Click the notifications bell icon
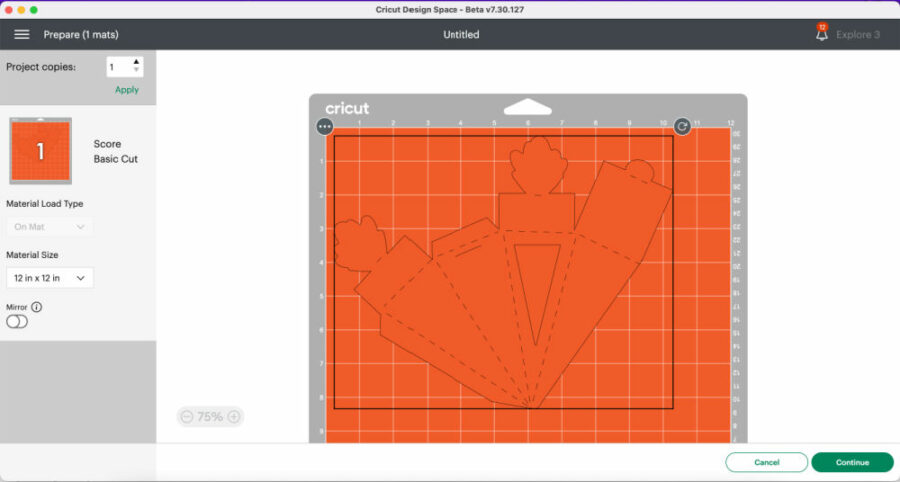Screen dimensions: 900x482 tap(822, 35)
